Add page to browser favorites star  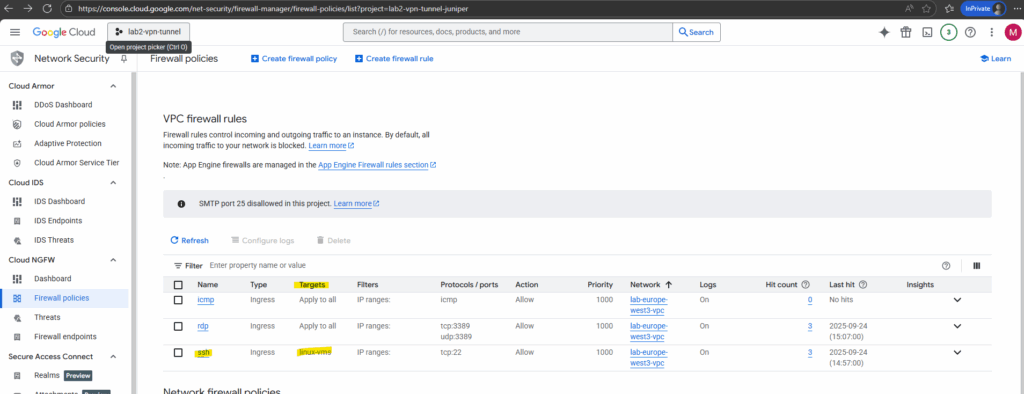click(x=926, y=8)
